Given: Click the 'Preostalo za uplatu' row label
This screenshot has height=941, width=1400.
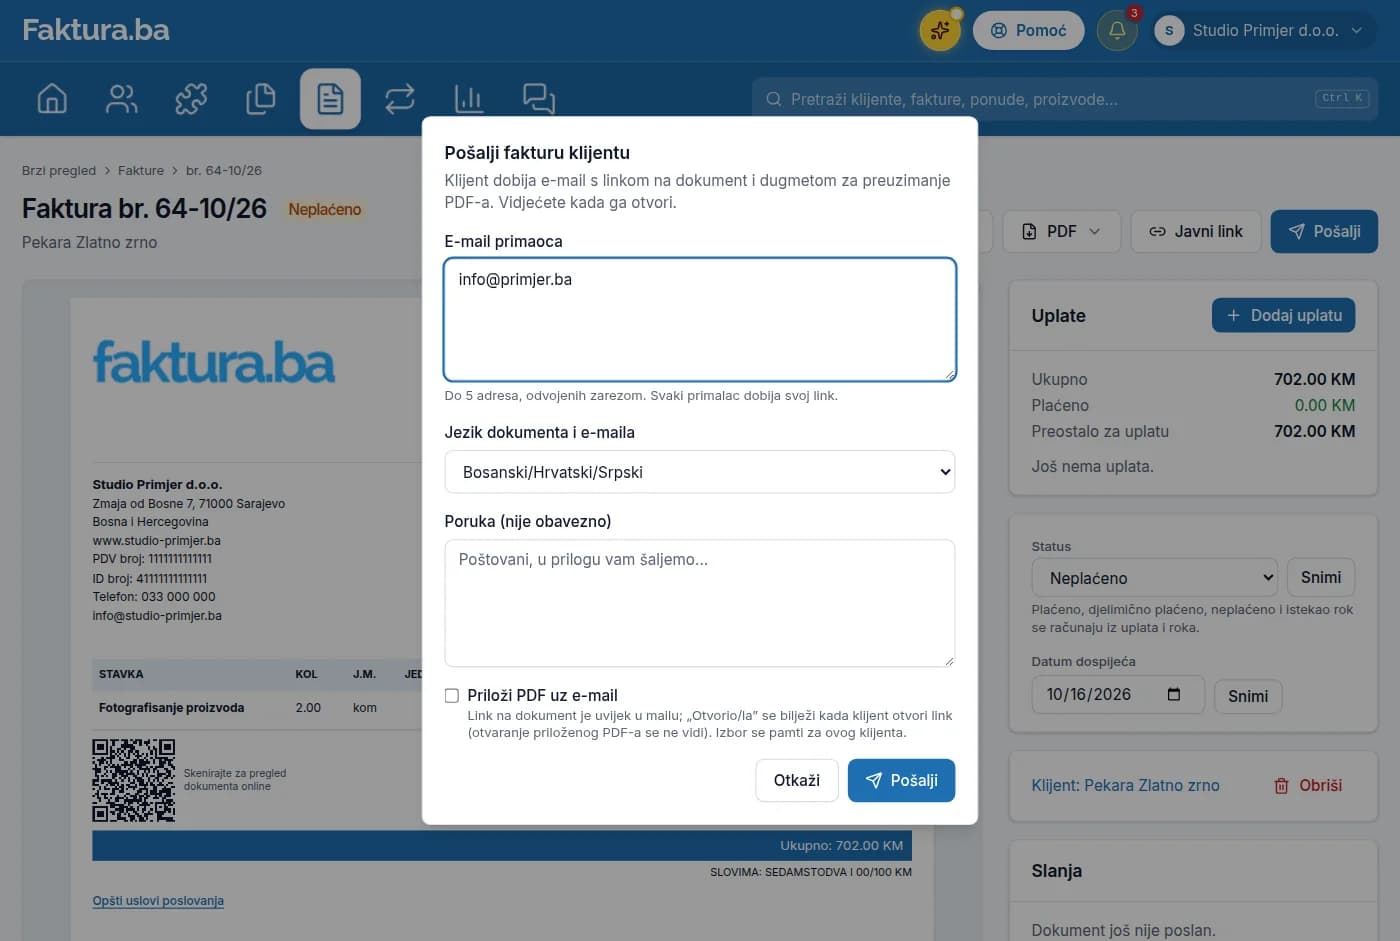Looking at the screenshot, I should tap(1100, 431).
